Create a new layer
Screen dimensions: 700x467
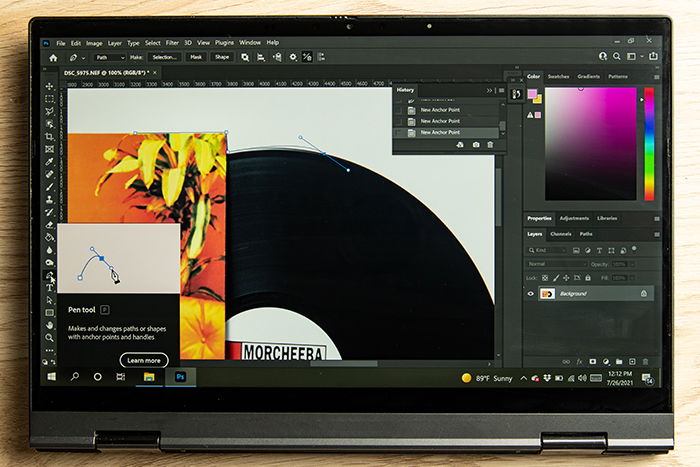tap(632, 362)
